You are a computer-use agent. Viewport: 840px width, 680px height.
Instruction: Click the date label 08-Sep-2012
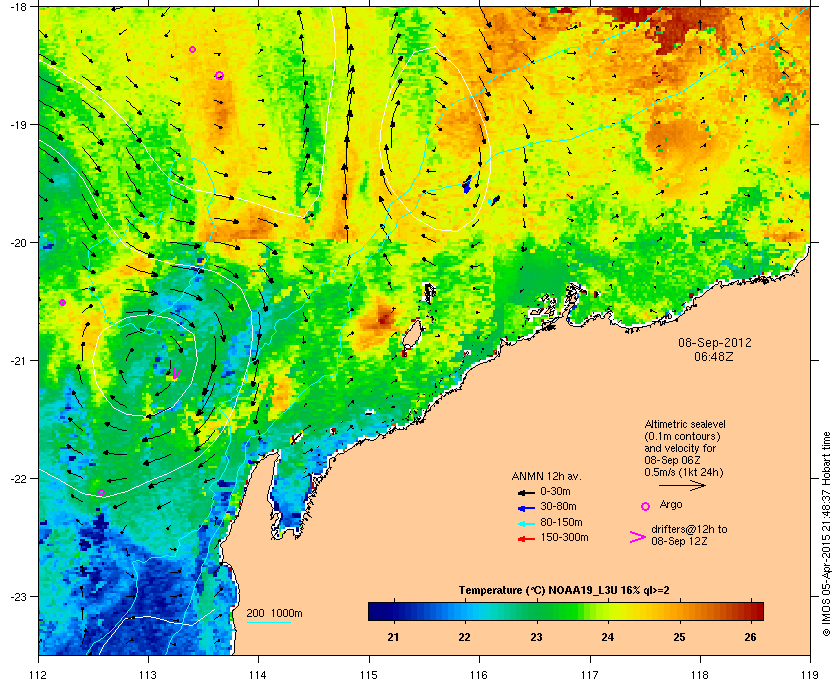(x=715, y=342)
